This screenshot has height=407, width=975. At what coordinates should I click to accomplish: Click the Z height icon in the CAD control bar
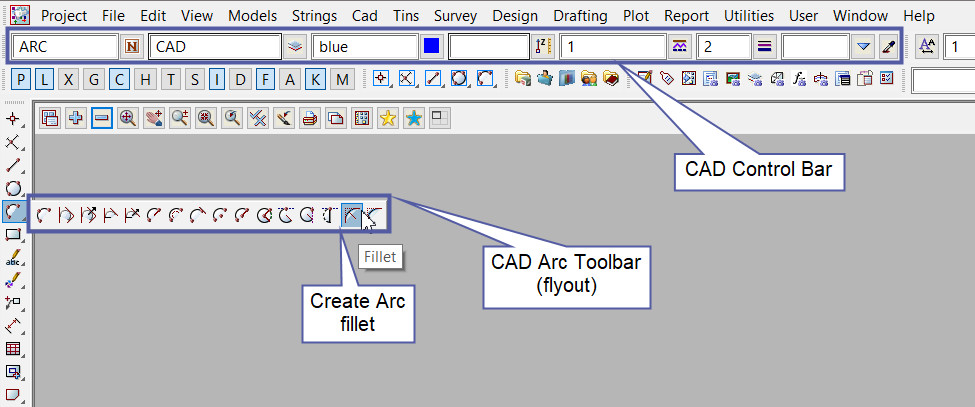tap(542, 47)
